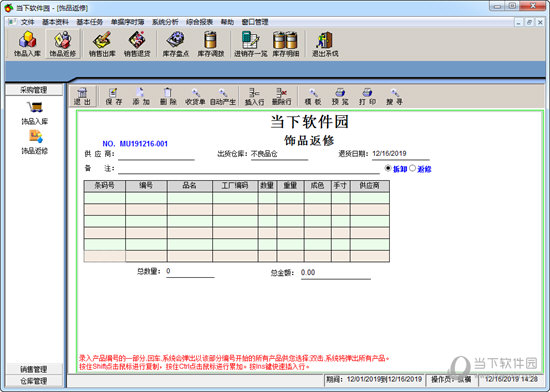Image resolution: width=550 pixels, height=392 pixels.
Task: Select 饰品入库 cart icon in sidebar
Action: click(x=35, y=107)
